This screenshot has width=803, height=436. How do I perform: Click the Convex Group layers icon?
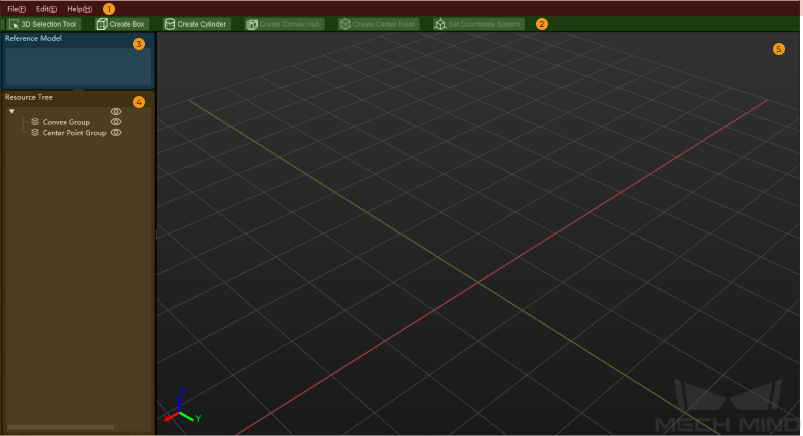[35, 122]
